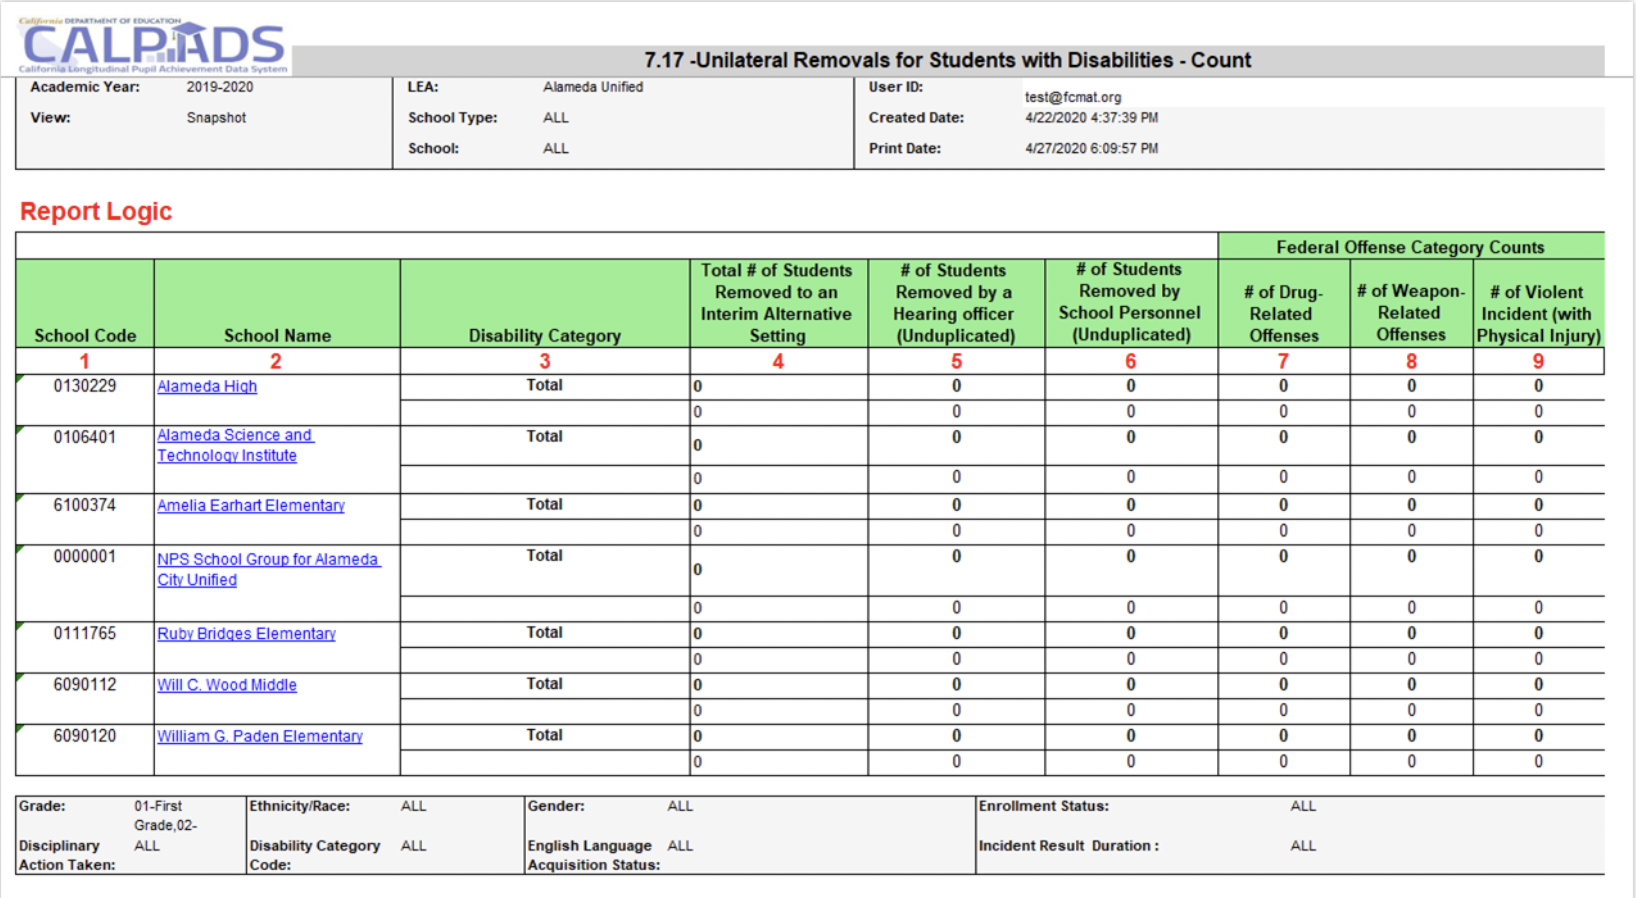Click red column number 4 label
1636x898 pixels.
tap(778, 362)
